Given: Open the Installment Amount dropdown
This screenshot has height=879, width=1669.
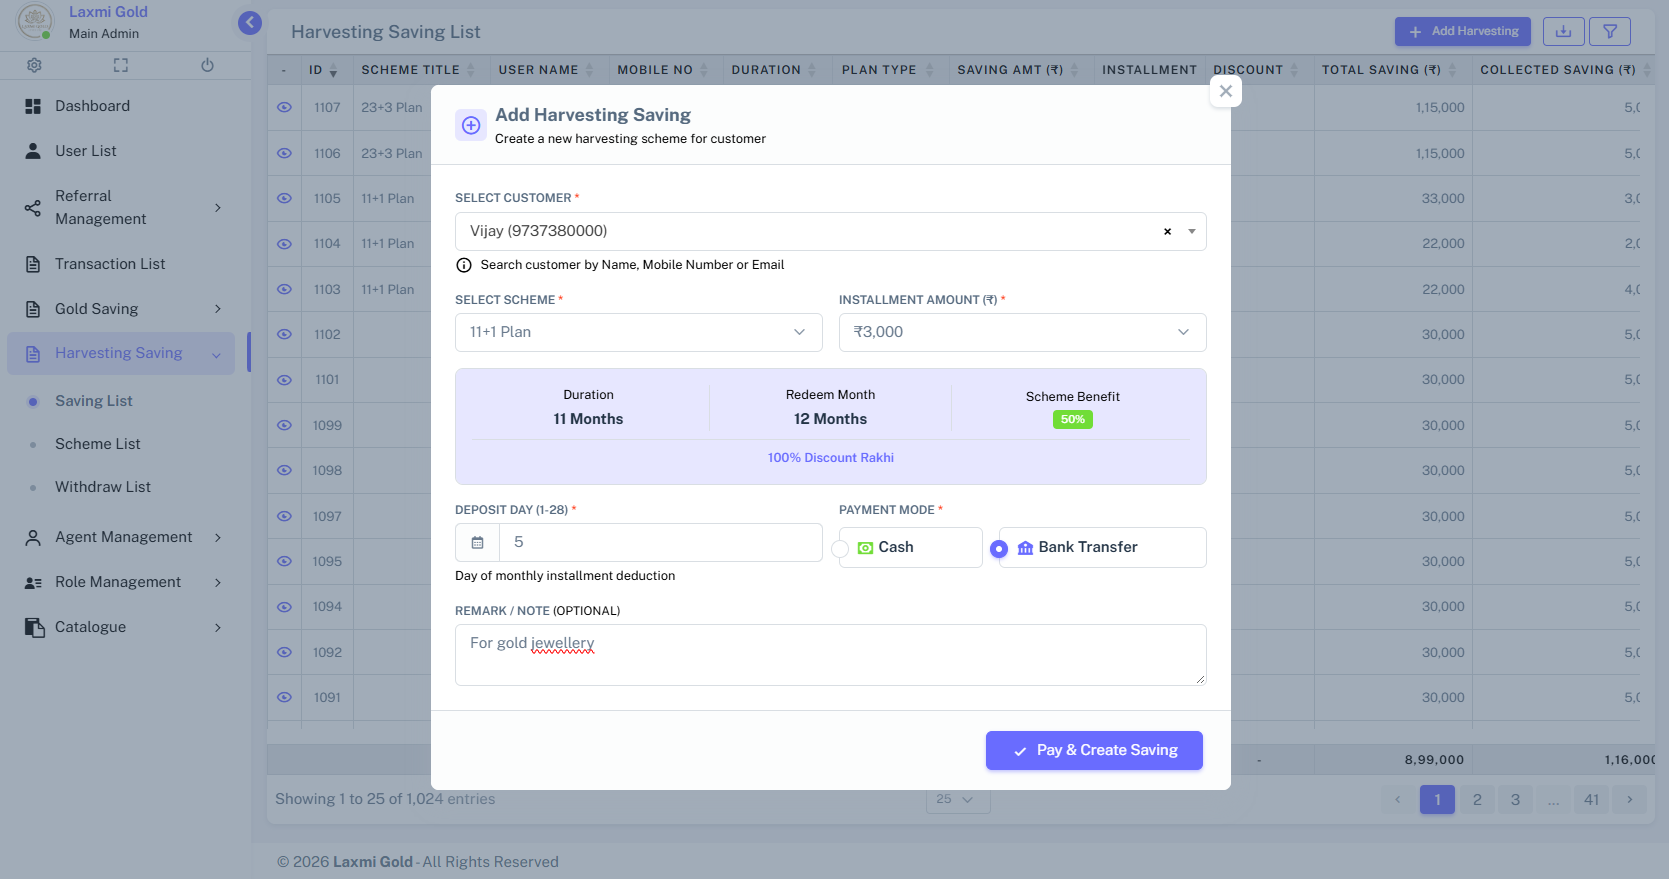Looking at the screenshot, I should point(1023,332).
